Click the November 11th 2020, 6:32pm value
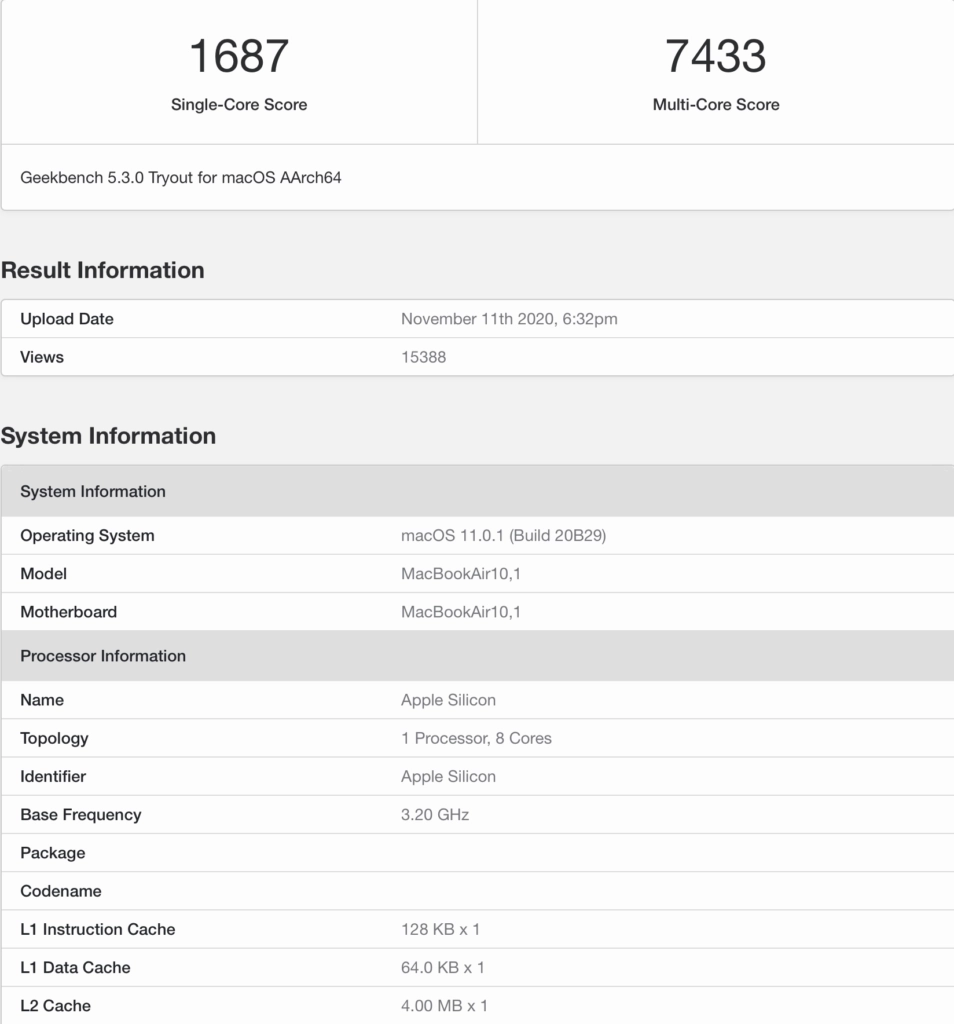This screenshot has height=1024, width=954. click(509, 319)
